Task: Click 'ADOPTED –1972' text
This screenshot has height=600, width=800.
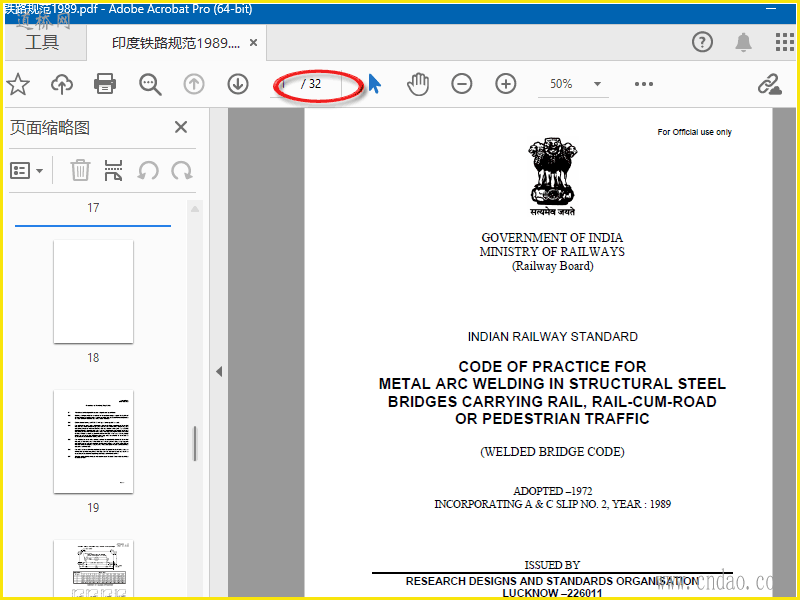Action: [x=553, y=491]
